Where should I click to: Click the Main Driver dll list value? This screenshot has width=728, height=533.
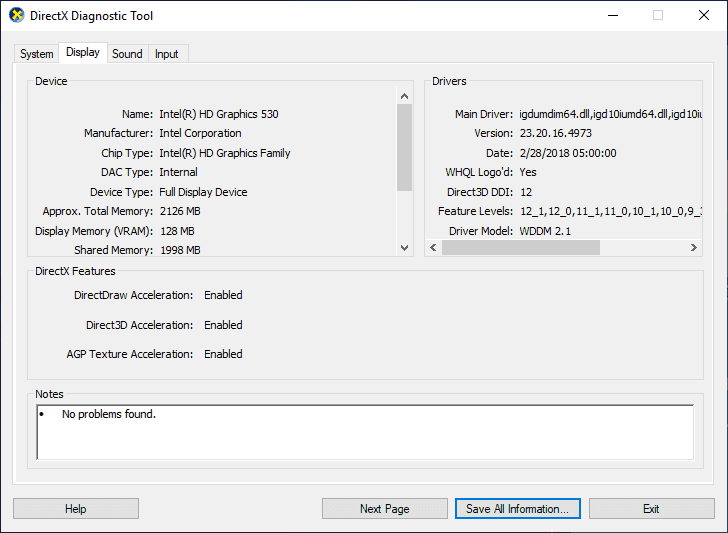pyautogui.click(x=611, y=114)
